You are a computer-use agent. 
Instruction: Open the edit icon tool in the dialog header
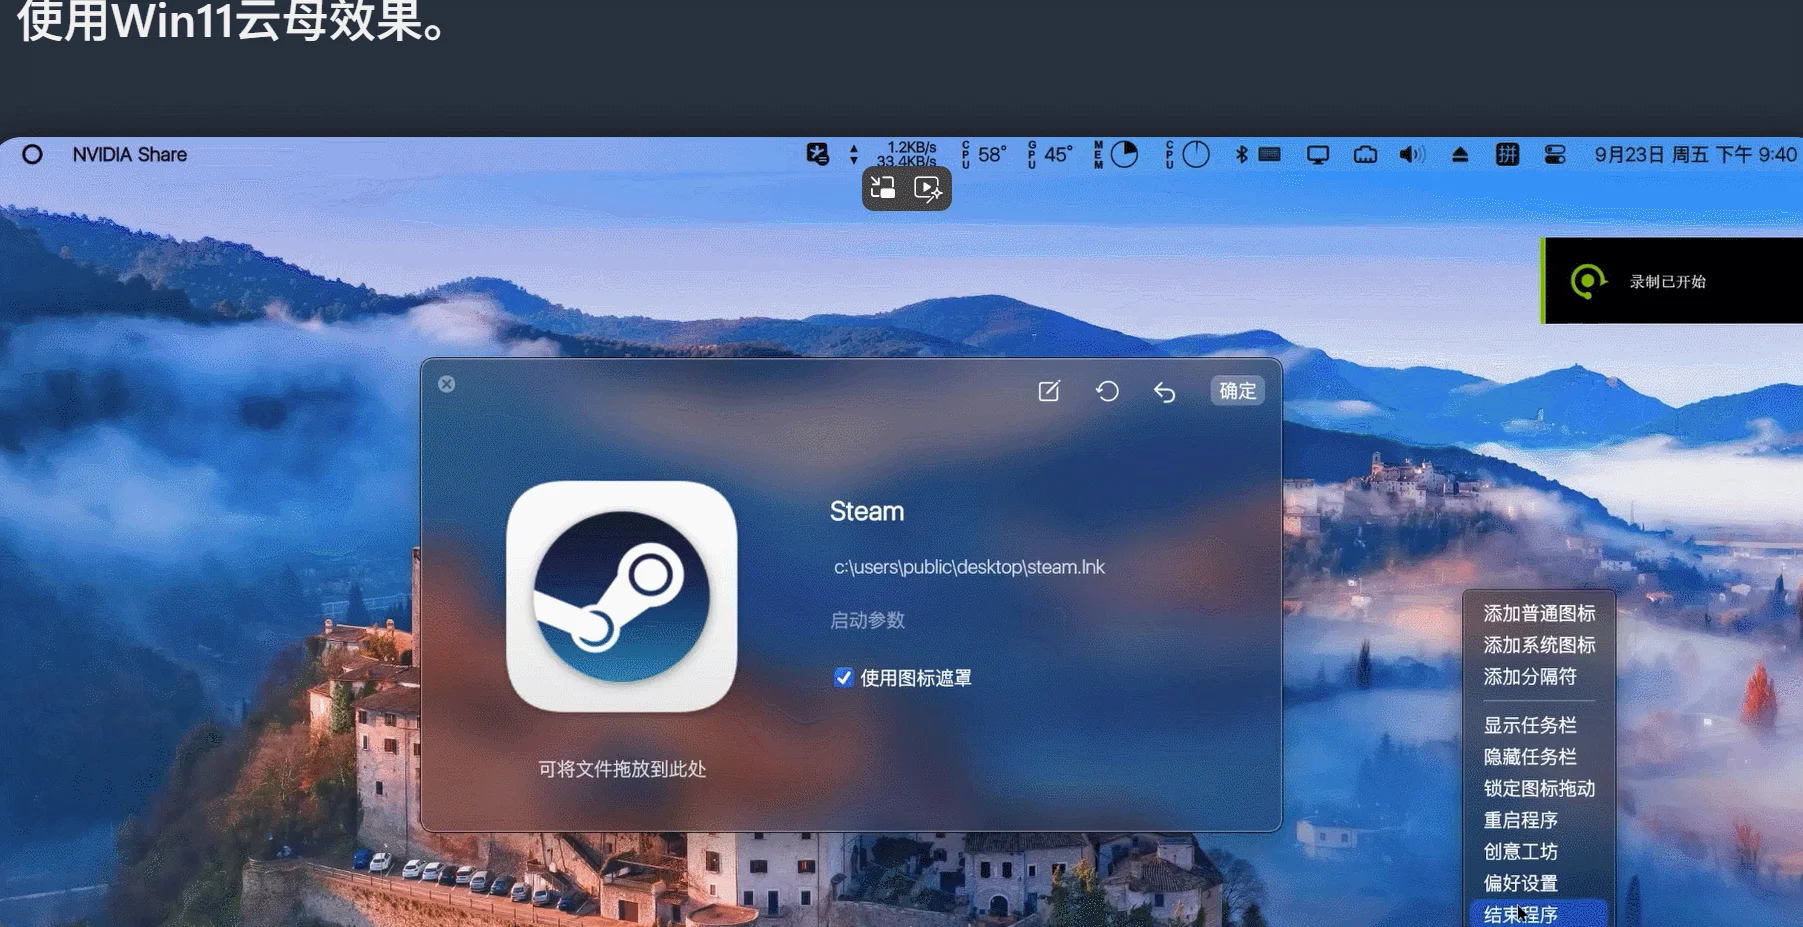click(x=1049, y=391)
